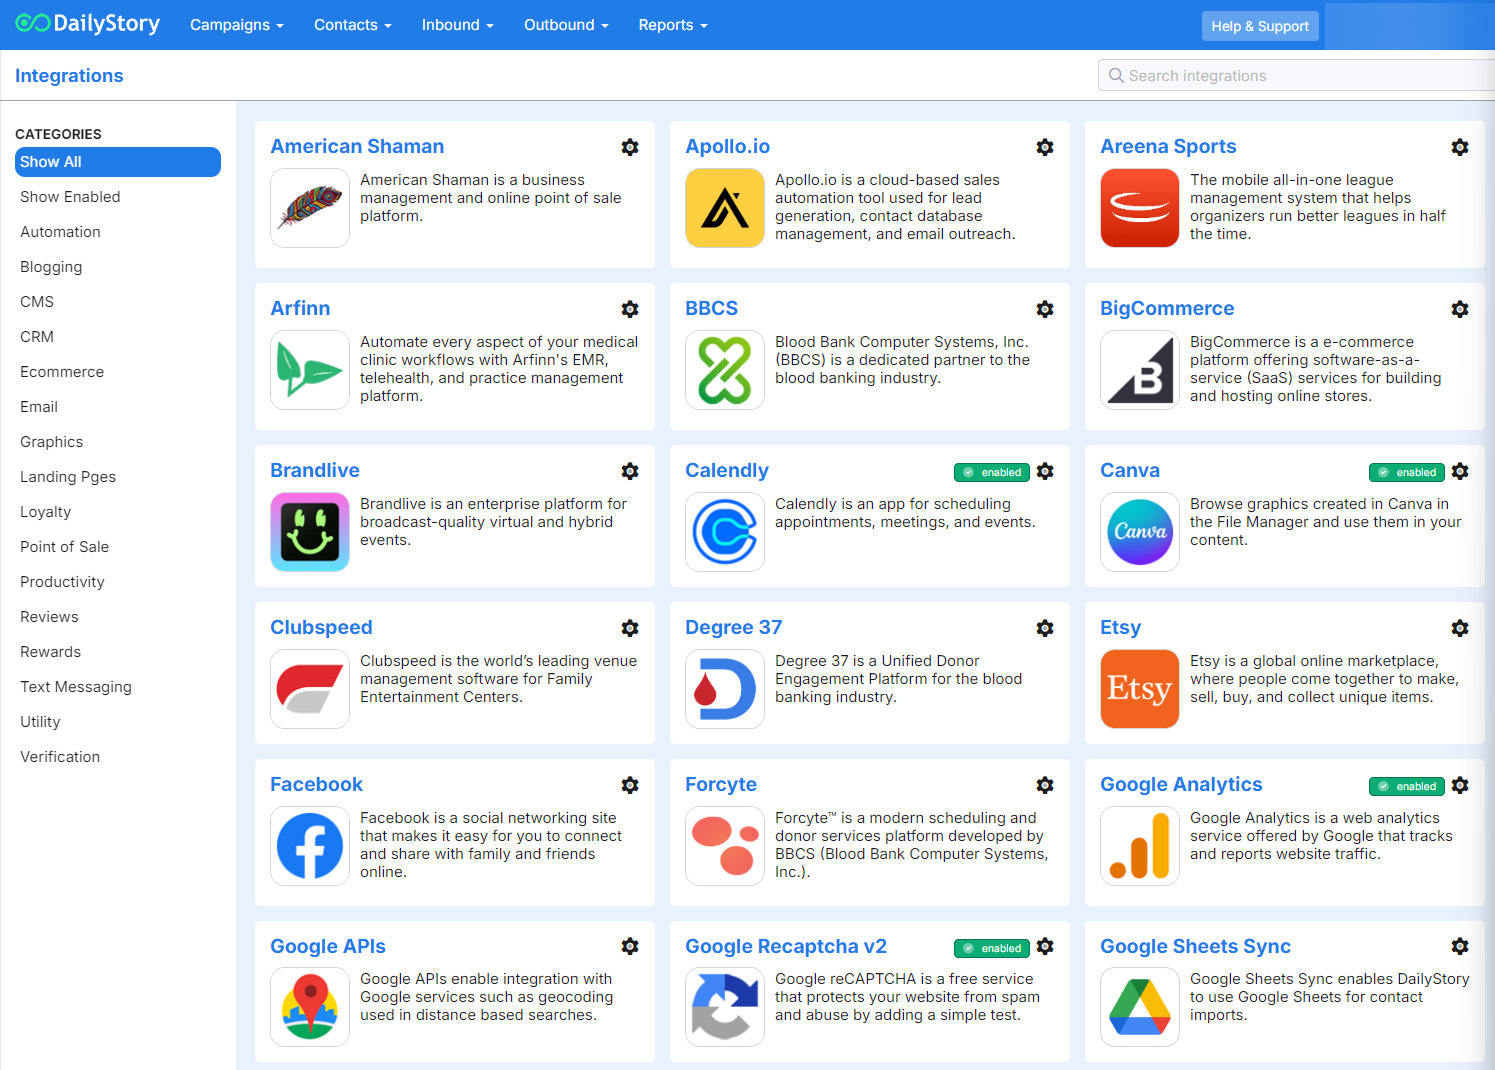The height and width of the screenshot is (1070, 1495).
Task: Click the Calendly logo icon
Action: pos(725,532)
